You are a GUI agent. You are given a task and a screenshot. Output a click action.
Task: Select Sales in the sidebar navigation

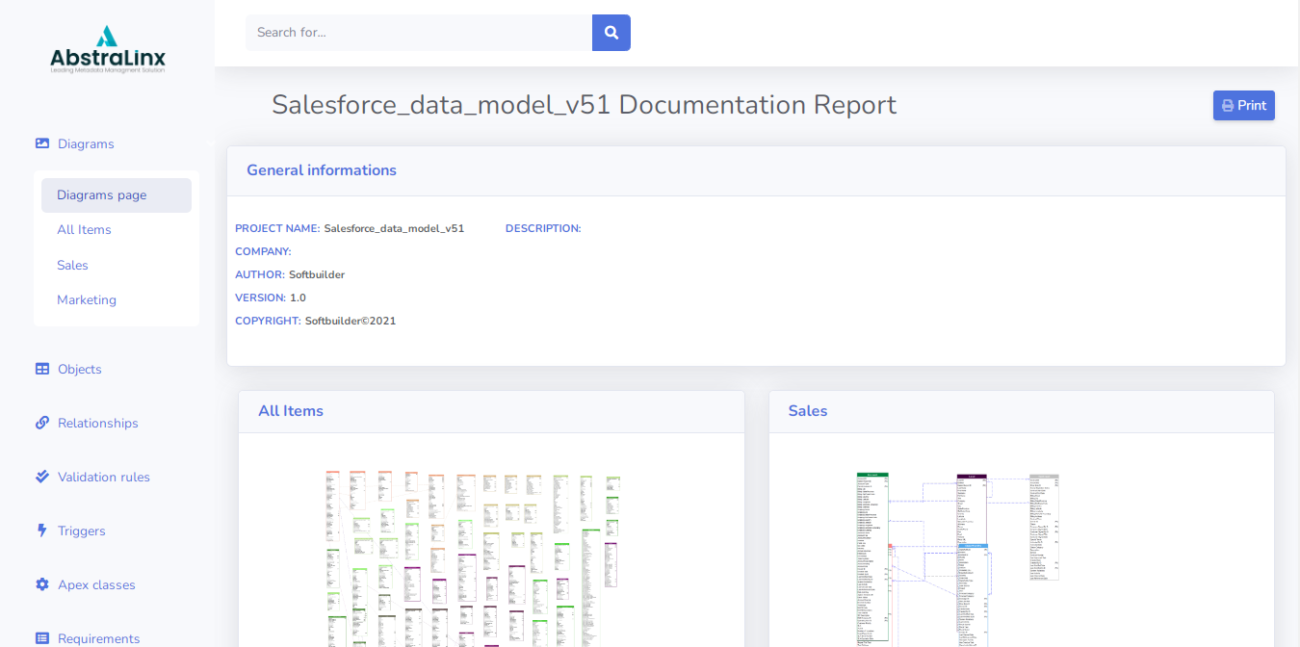(x=72, y=264)
